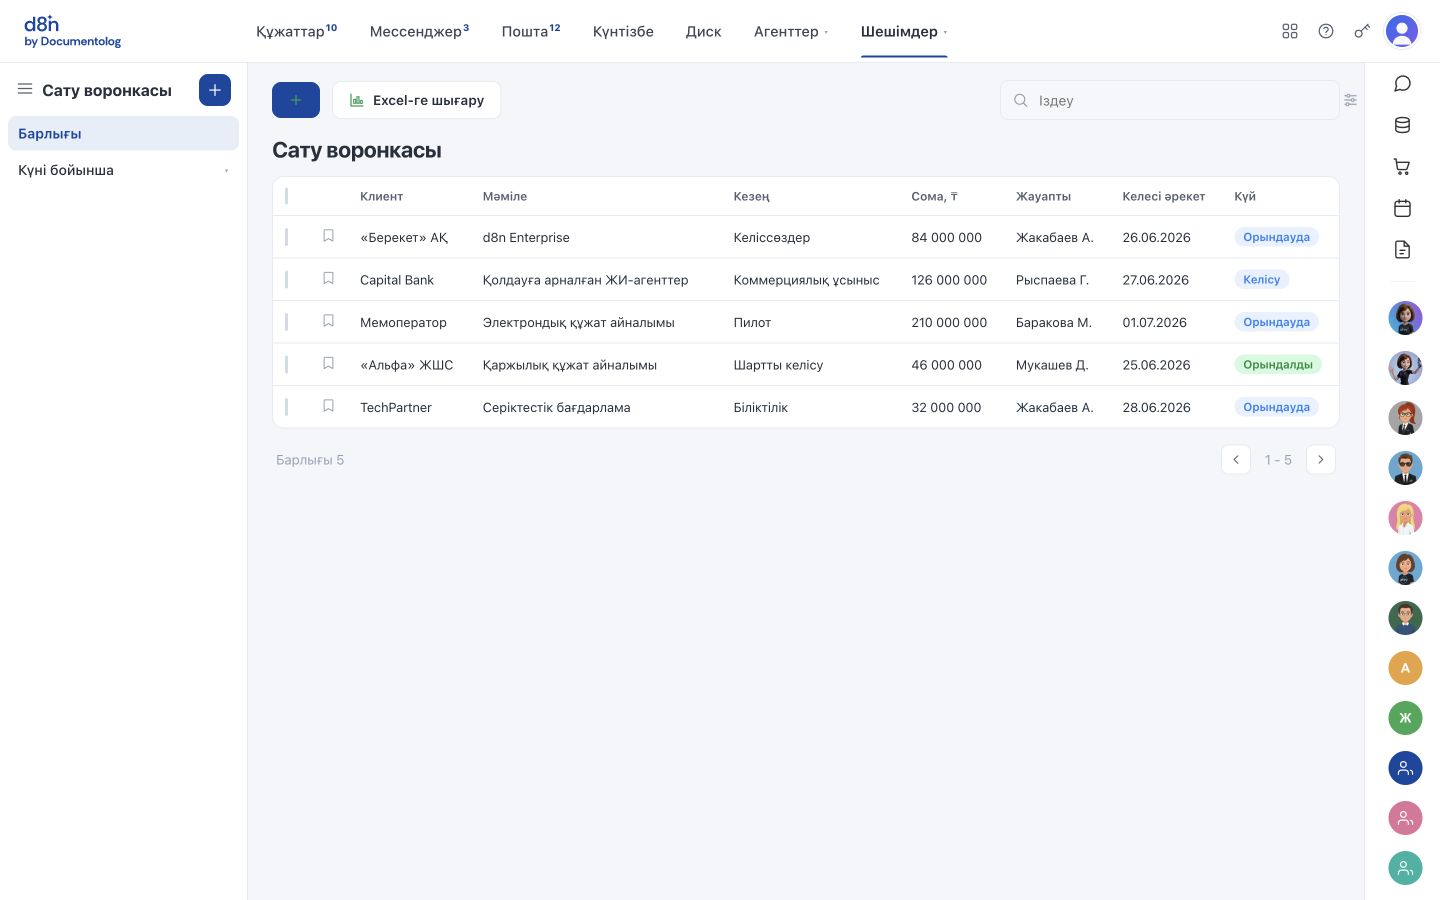The width and height of the screenshot is (1440, 900).
Task: Open the apps grid icon
Action: click(1290, 31)
